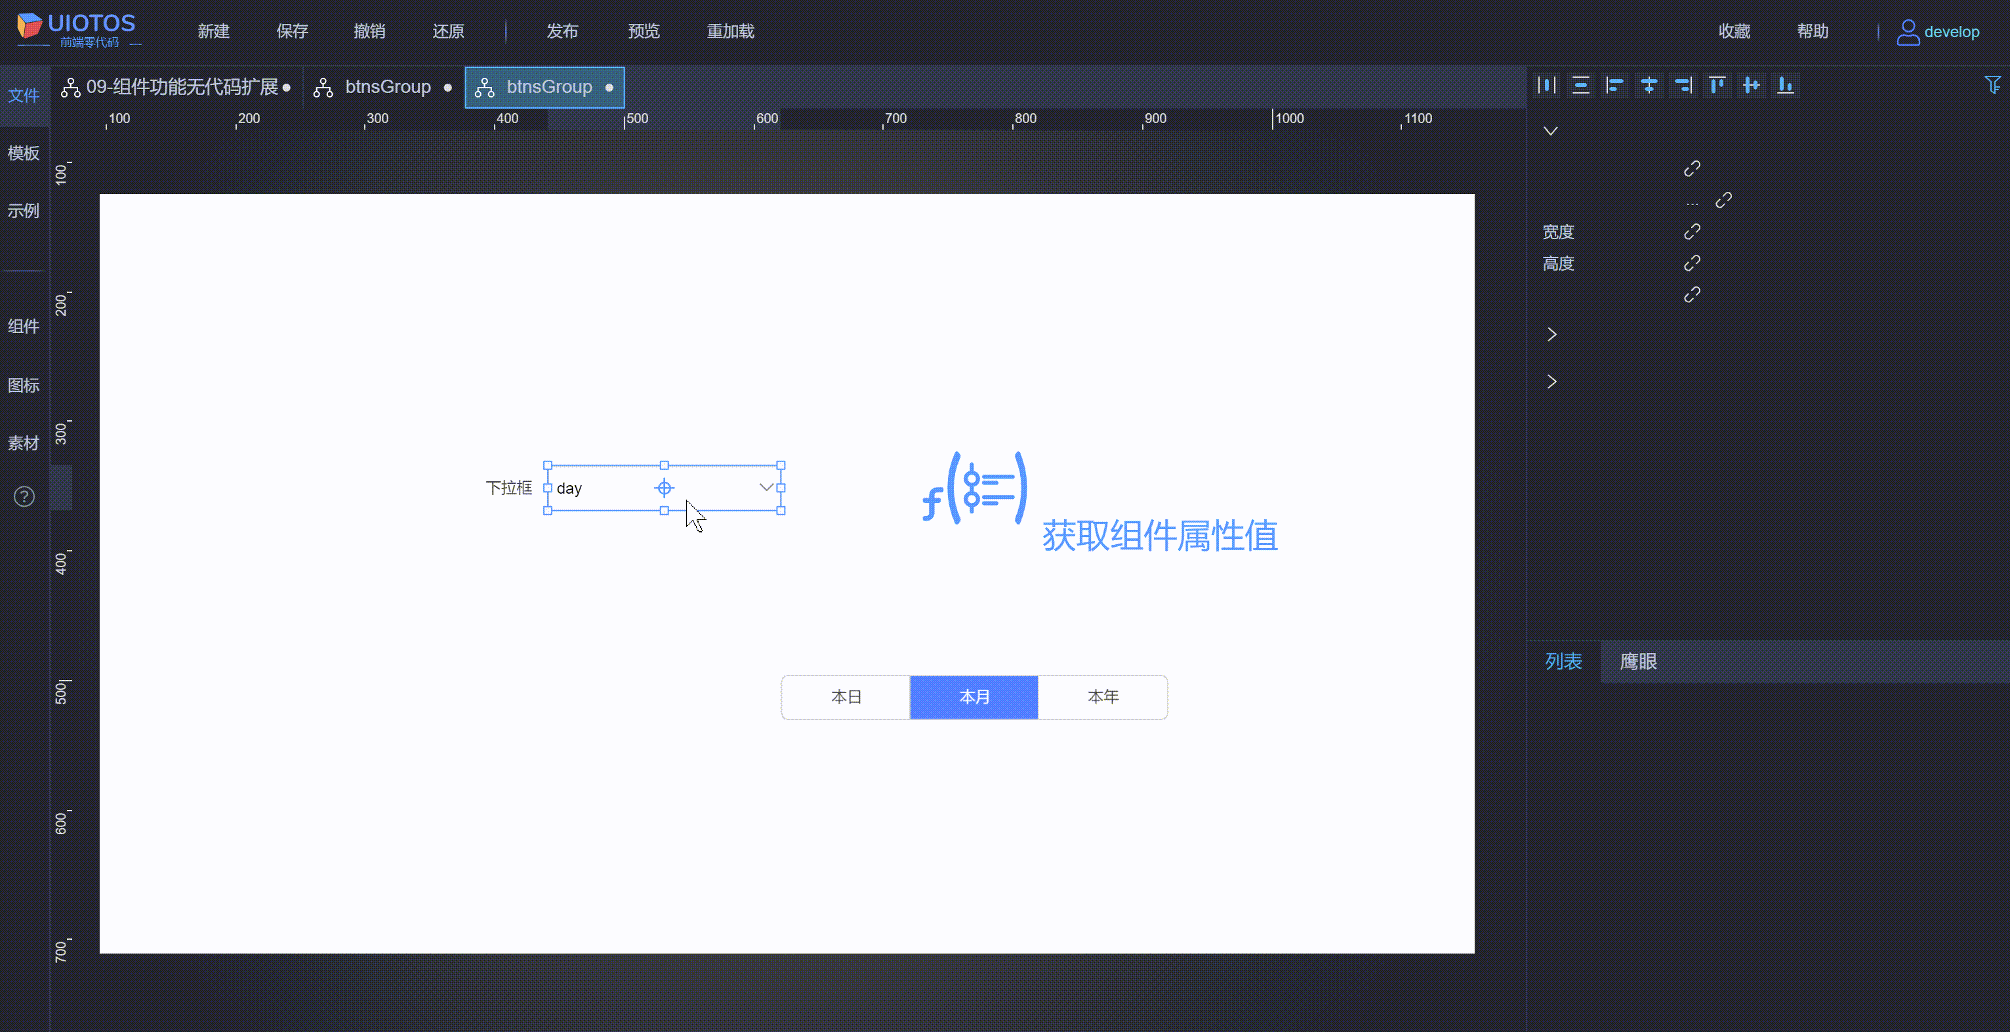This screenshot has height=1032, width=2010.
Task: Click the develop user account area
Action: (1938, 31)
